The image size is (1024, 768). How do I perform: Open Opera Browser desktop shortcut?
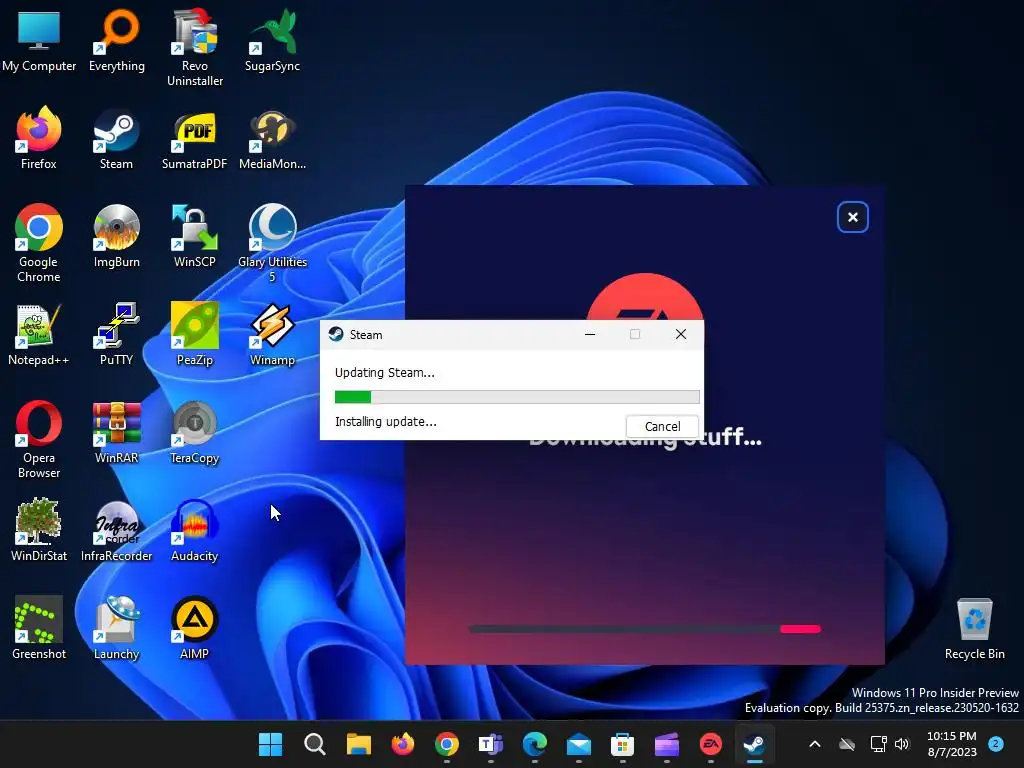tap(39, 439)
